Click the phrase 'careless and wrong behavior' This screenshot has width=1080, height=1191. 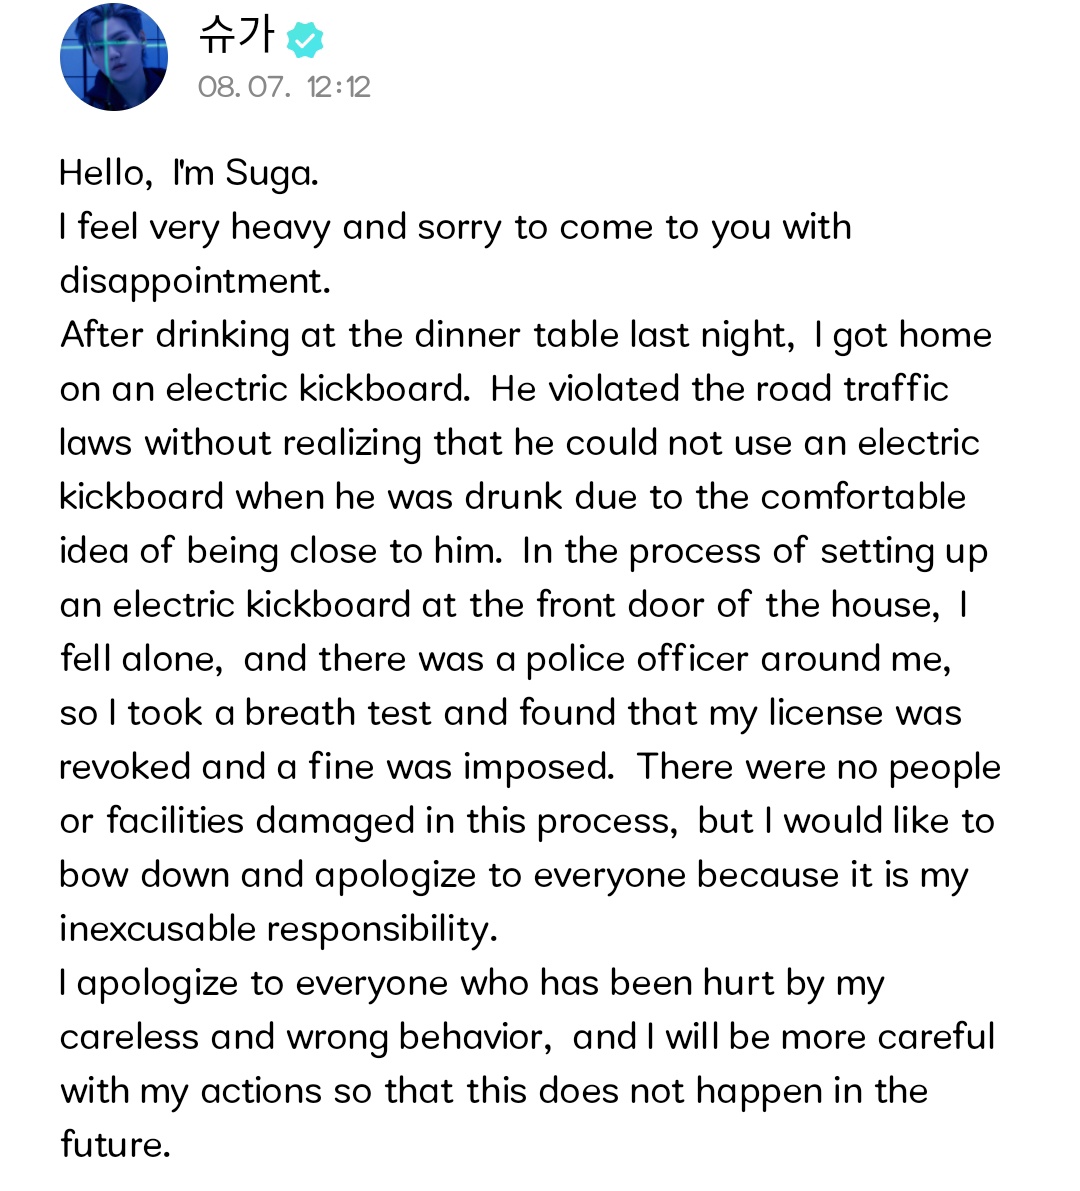[x=306, y=1038]
